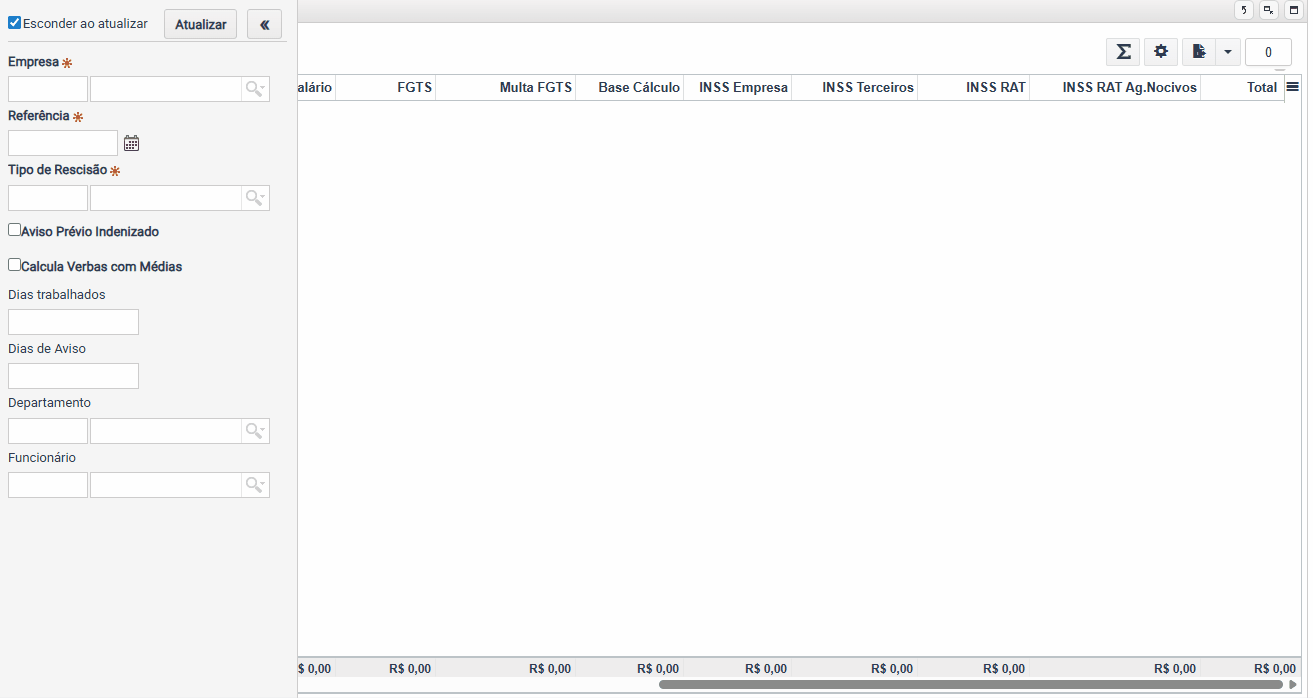Image resolution: width=1313 pixels, height=698 pixels.
Task: Focus the Dias trabalhados field
Action: (73, 322)
